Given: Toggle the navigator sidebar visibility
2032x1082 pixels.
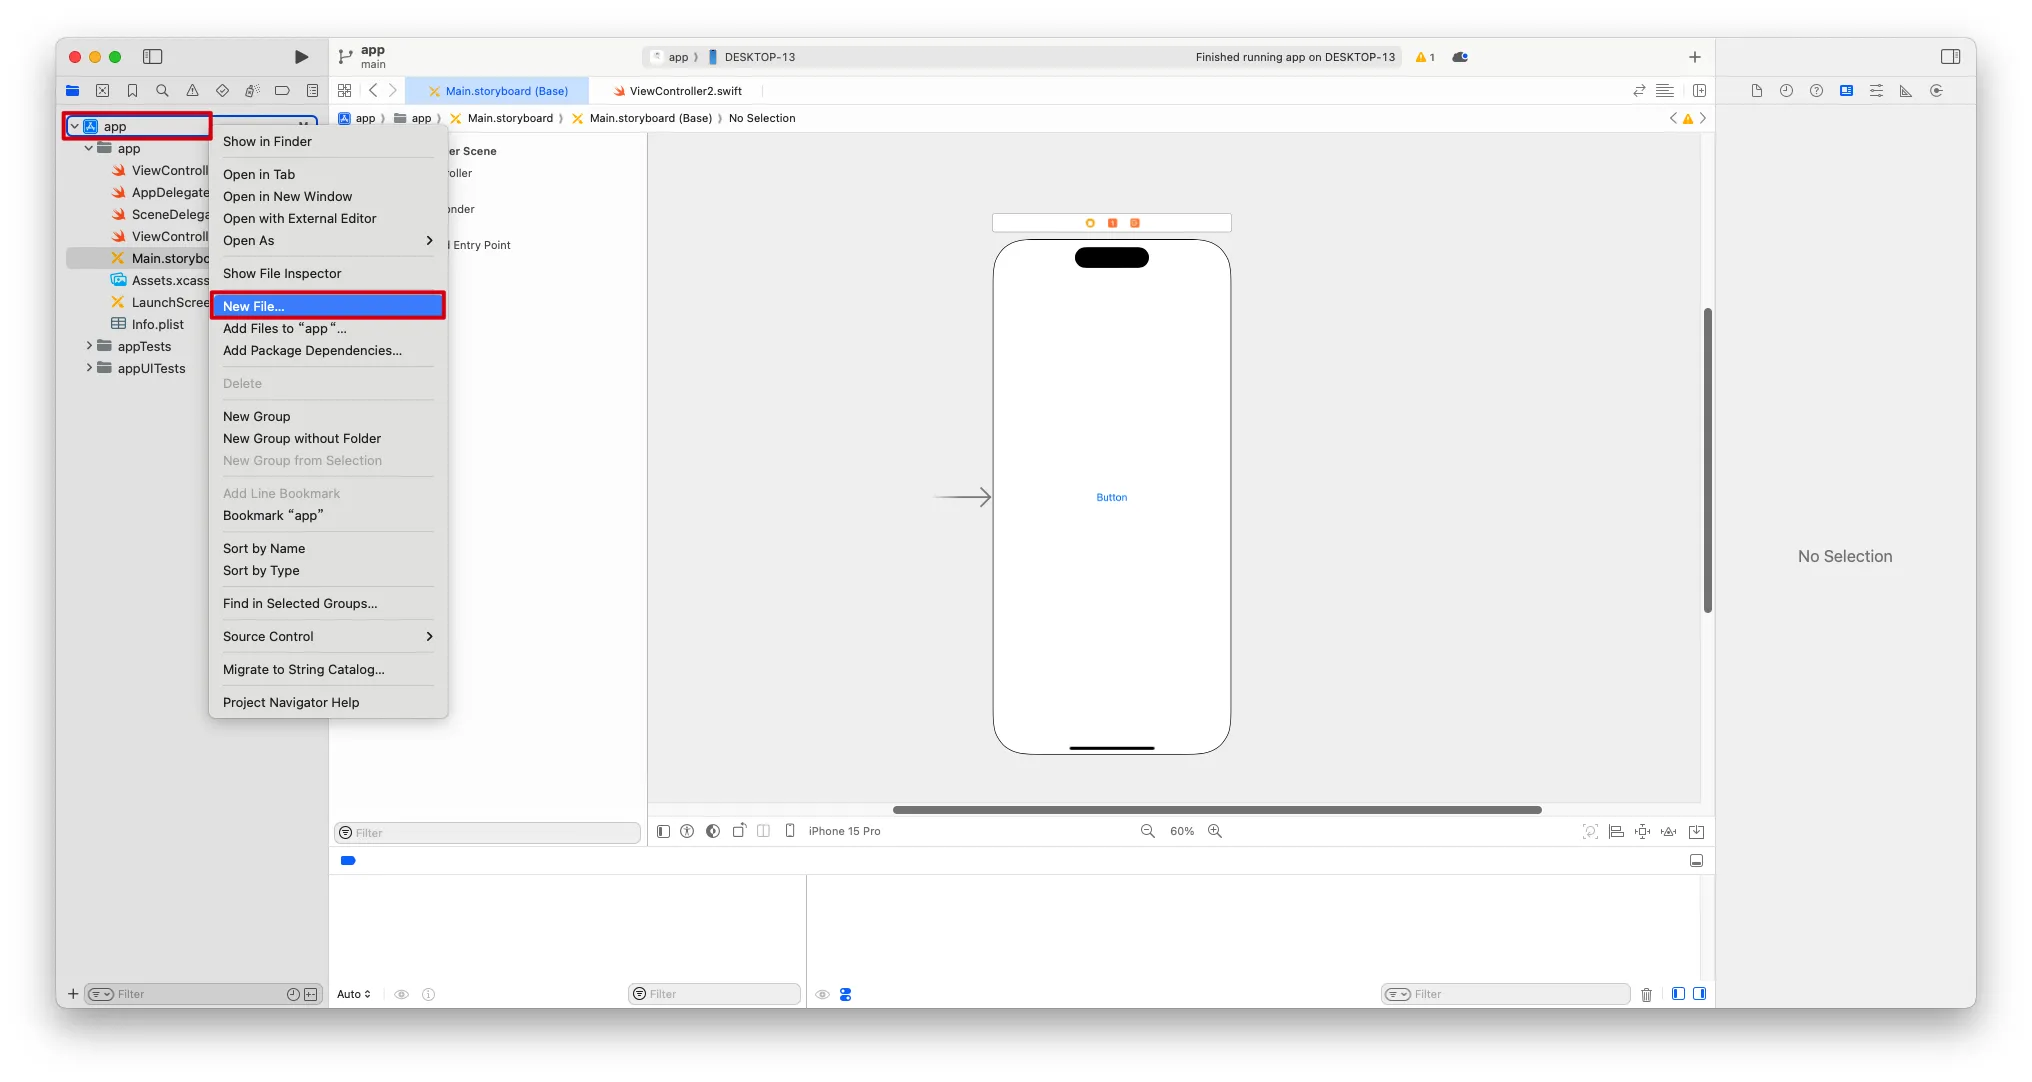Looking at the screenshot, I should tap(152, 57).
